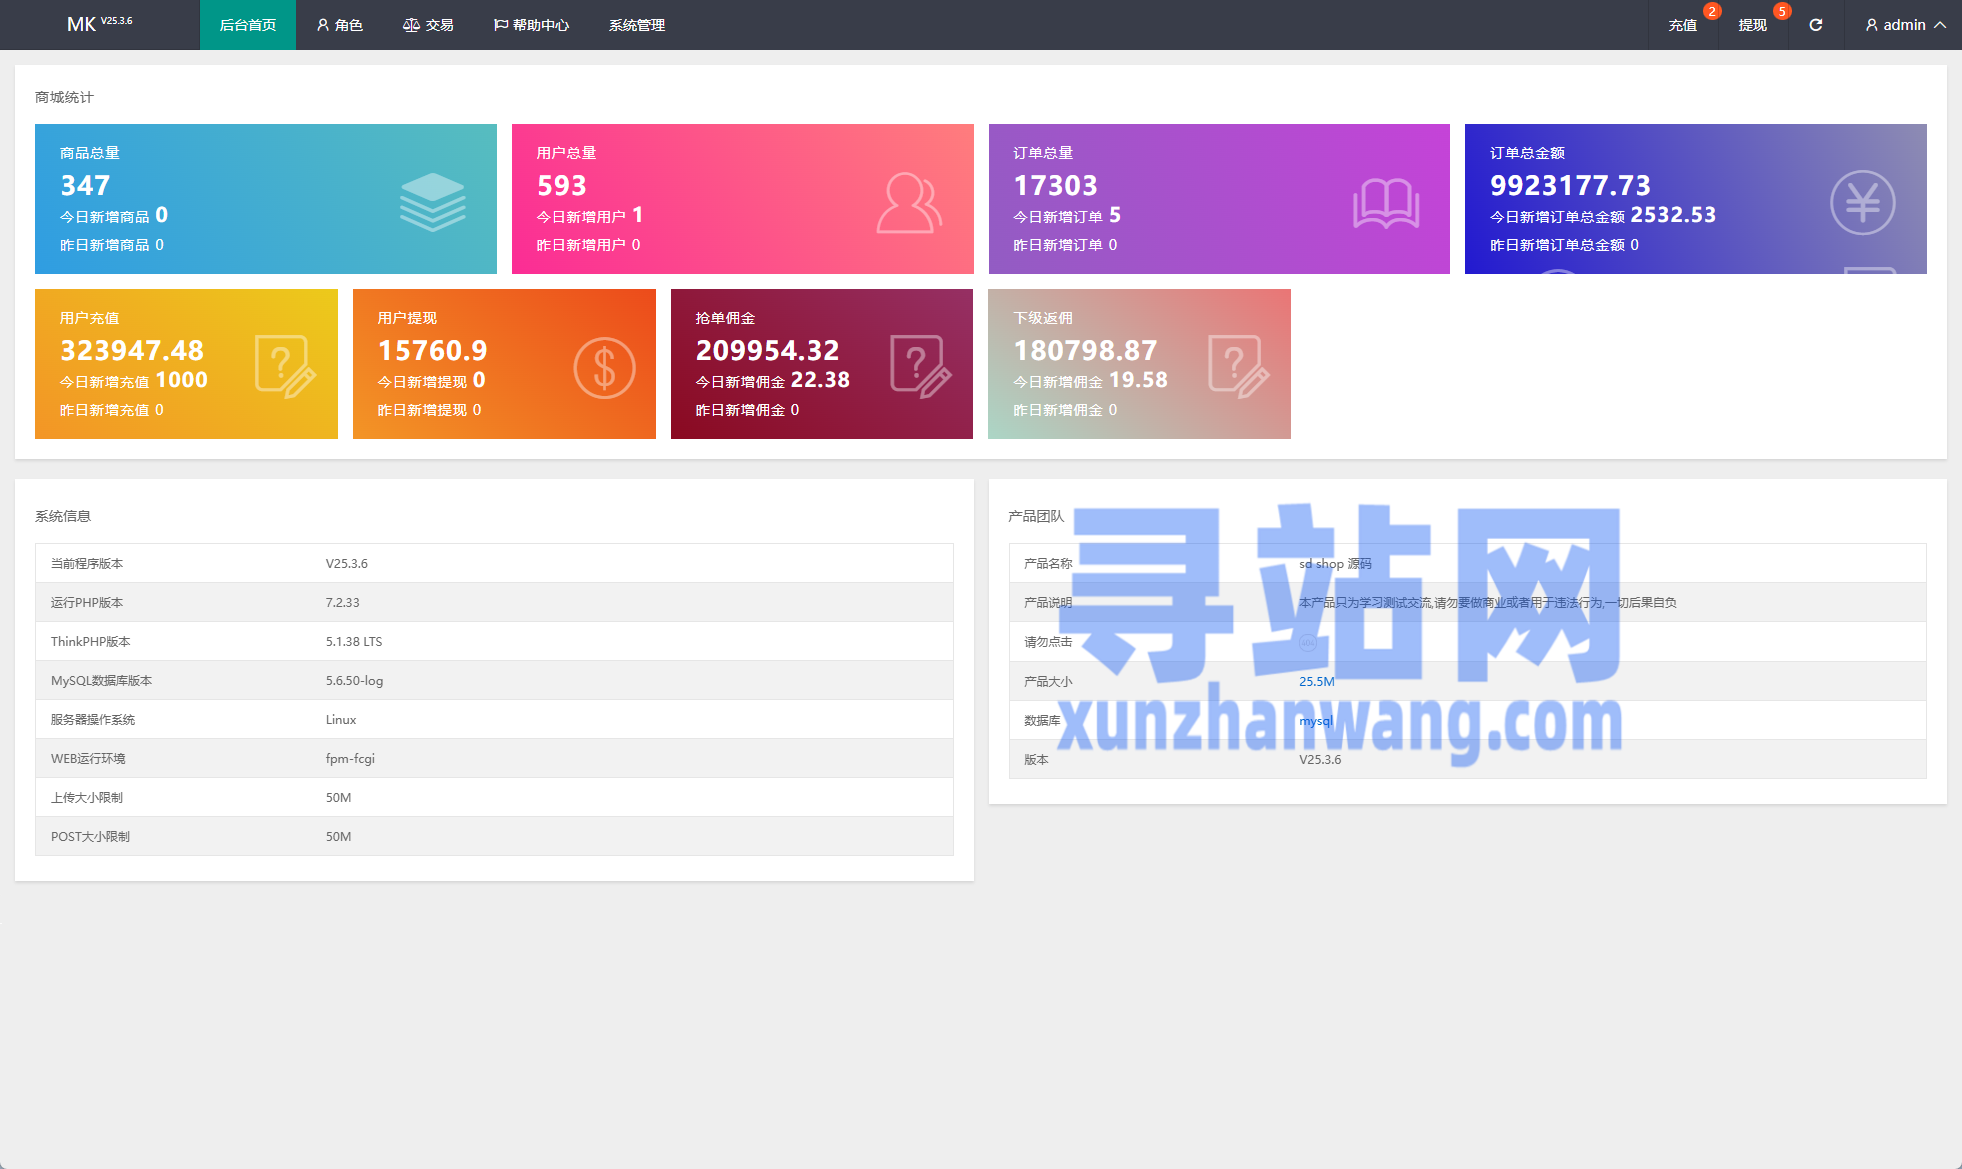Screen dimensions: 1962x1169
Task: Open the 角色 menu
Action: click(x=339, y=25)
